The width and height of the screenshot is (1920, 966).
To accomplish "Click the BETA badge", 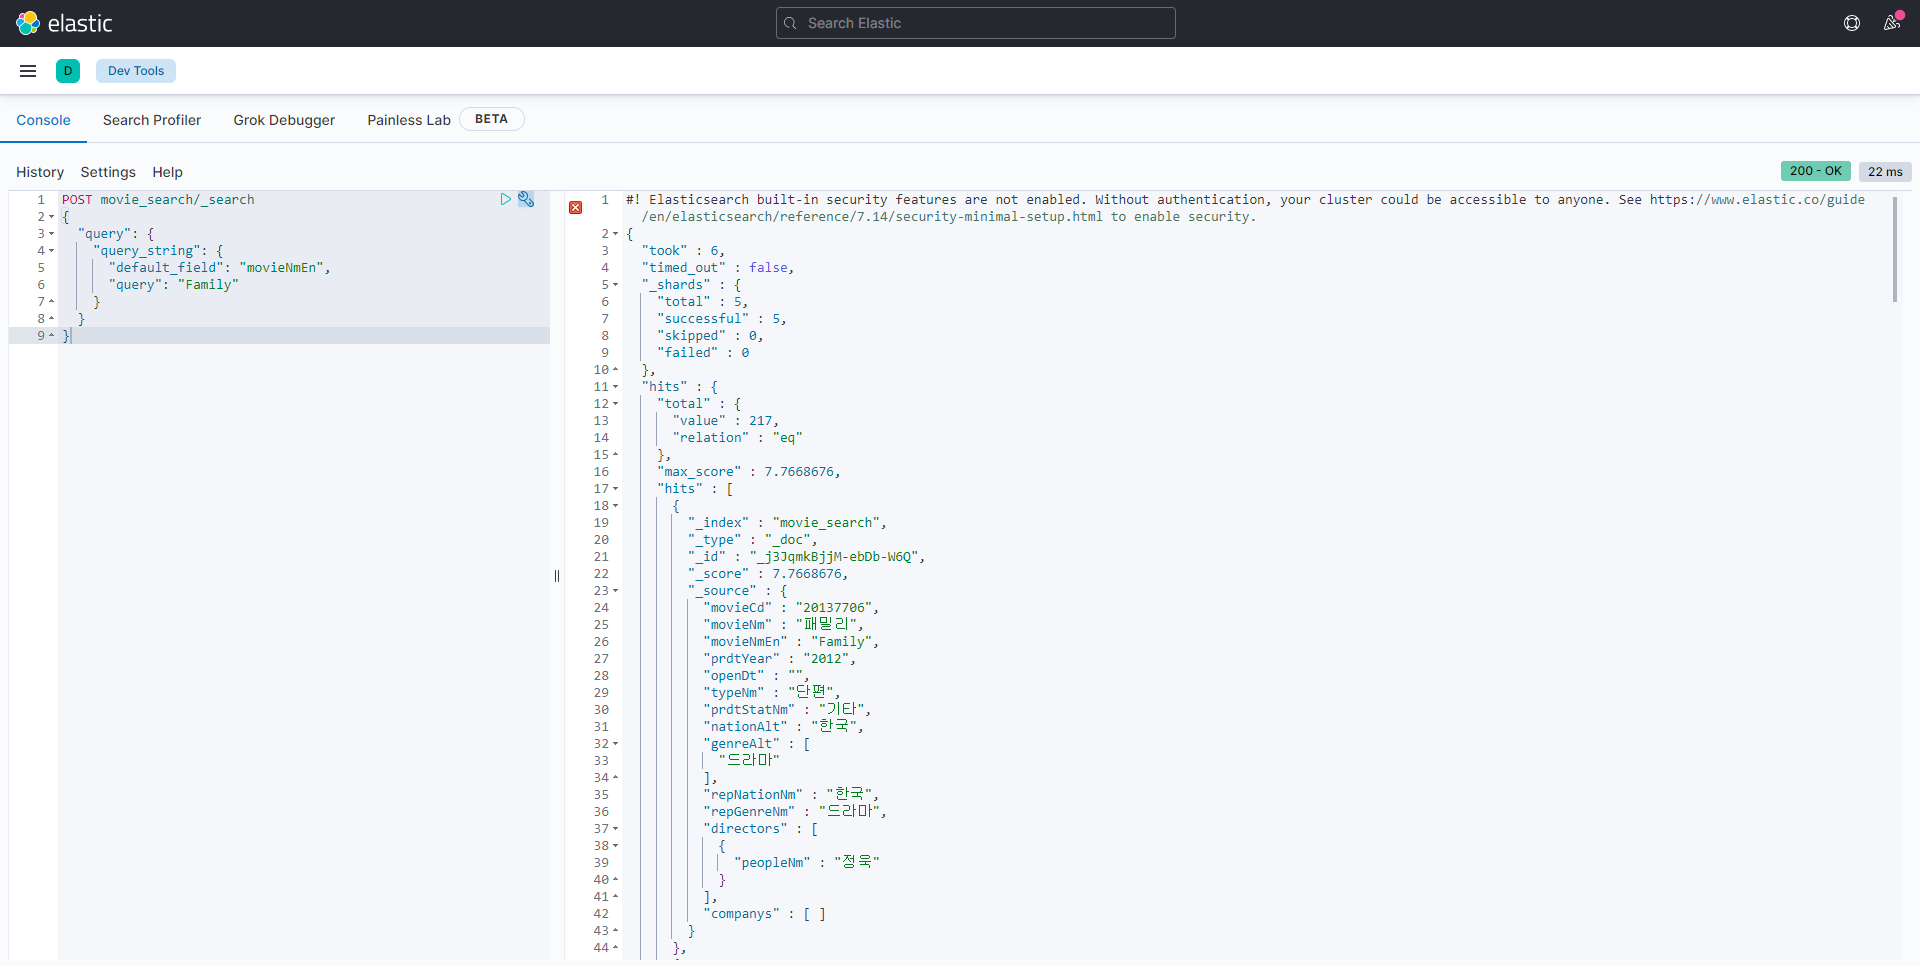I will click(491, 119).
